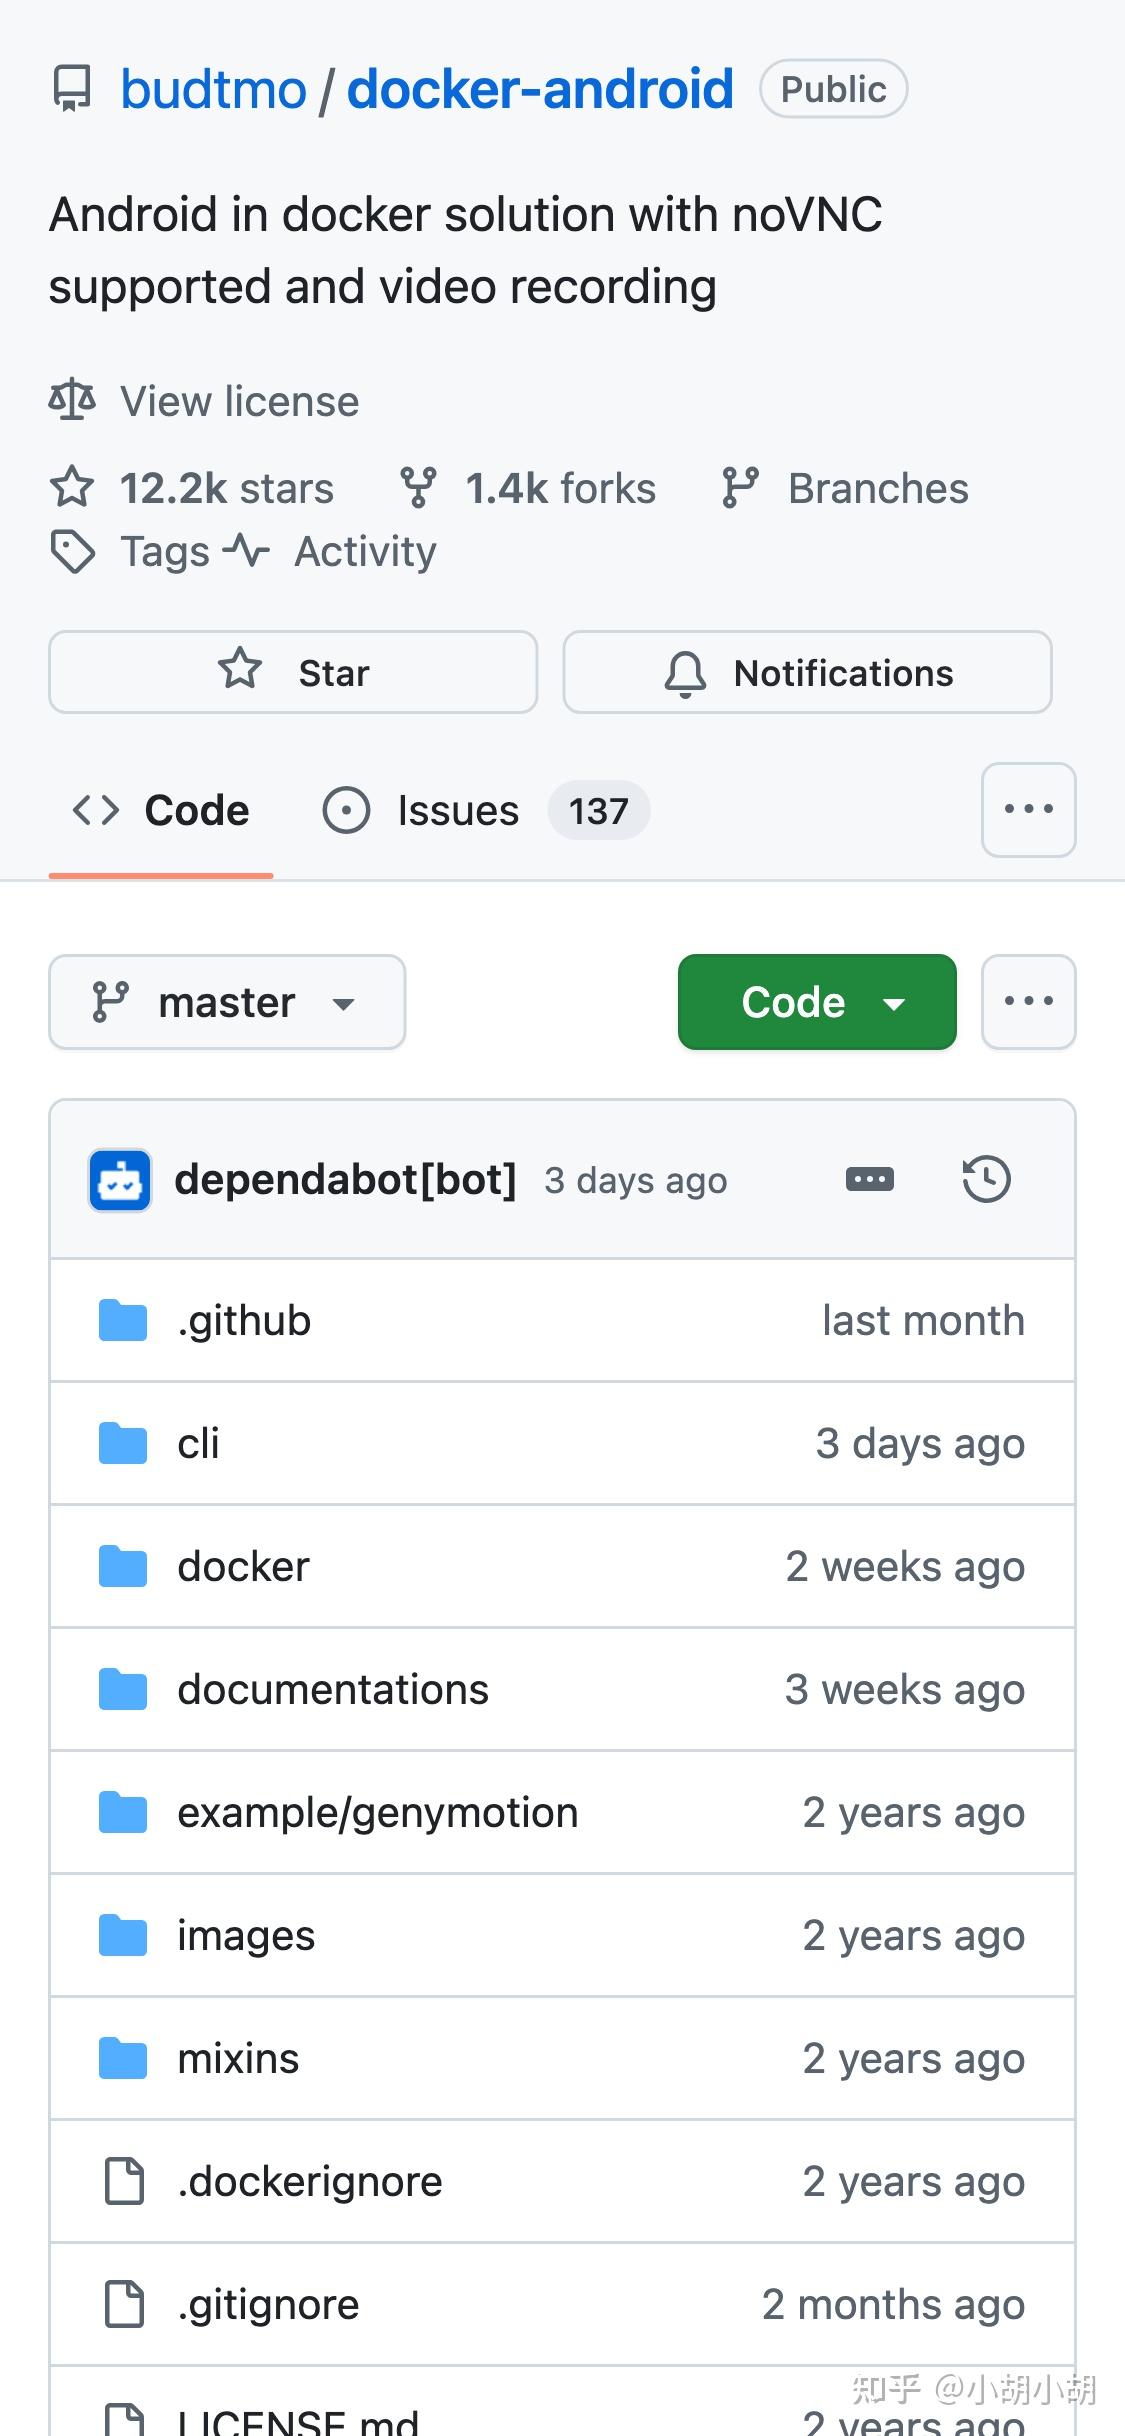Click '2 months ago' timestamp in the .gitignore row
The image size is (1125, 2436).
[893, 2305]
